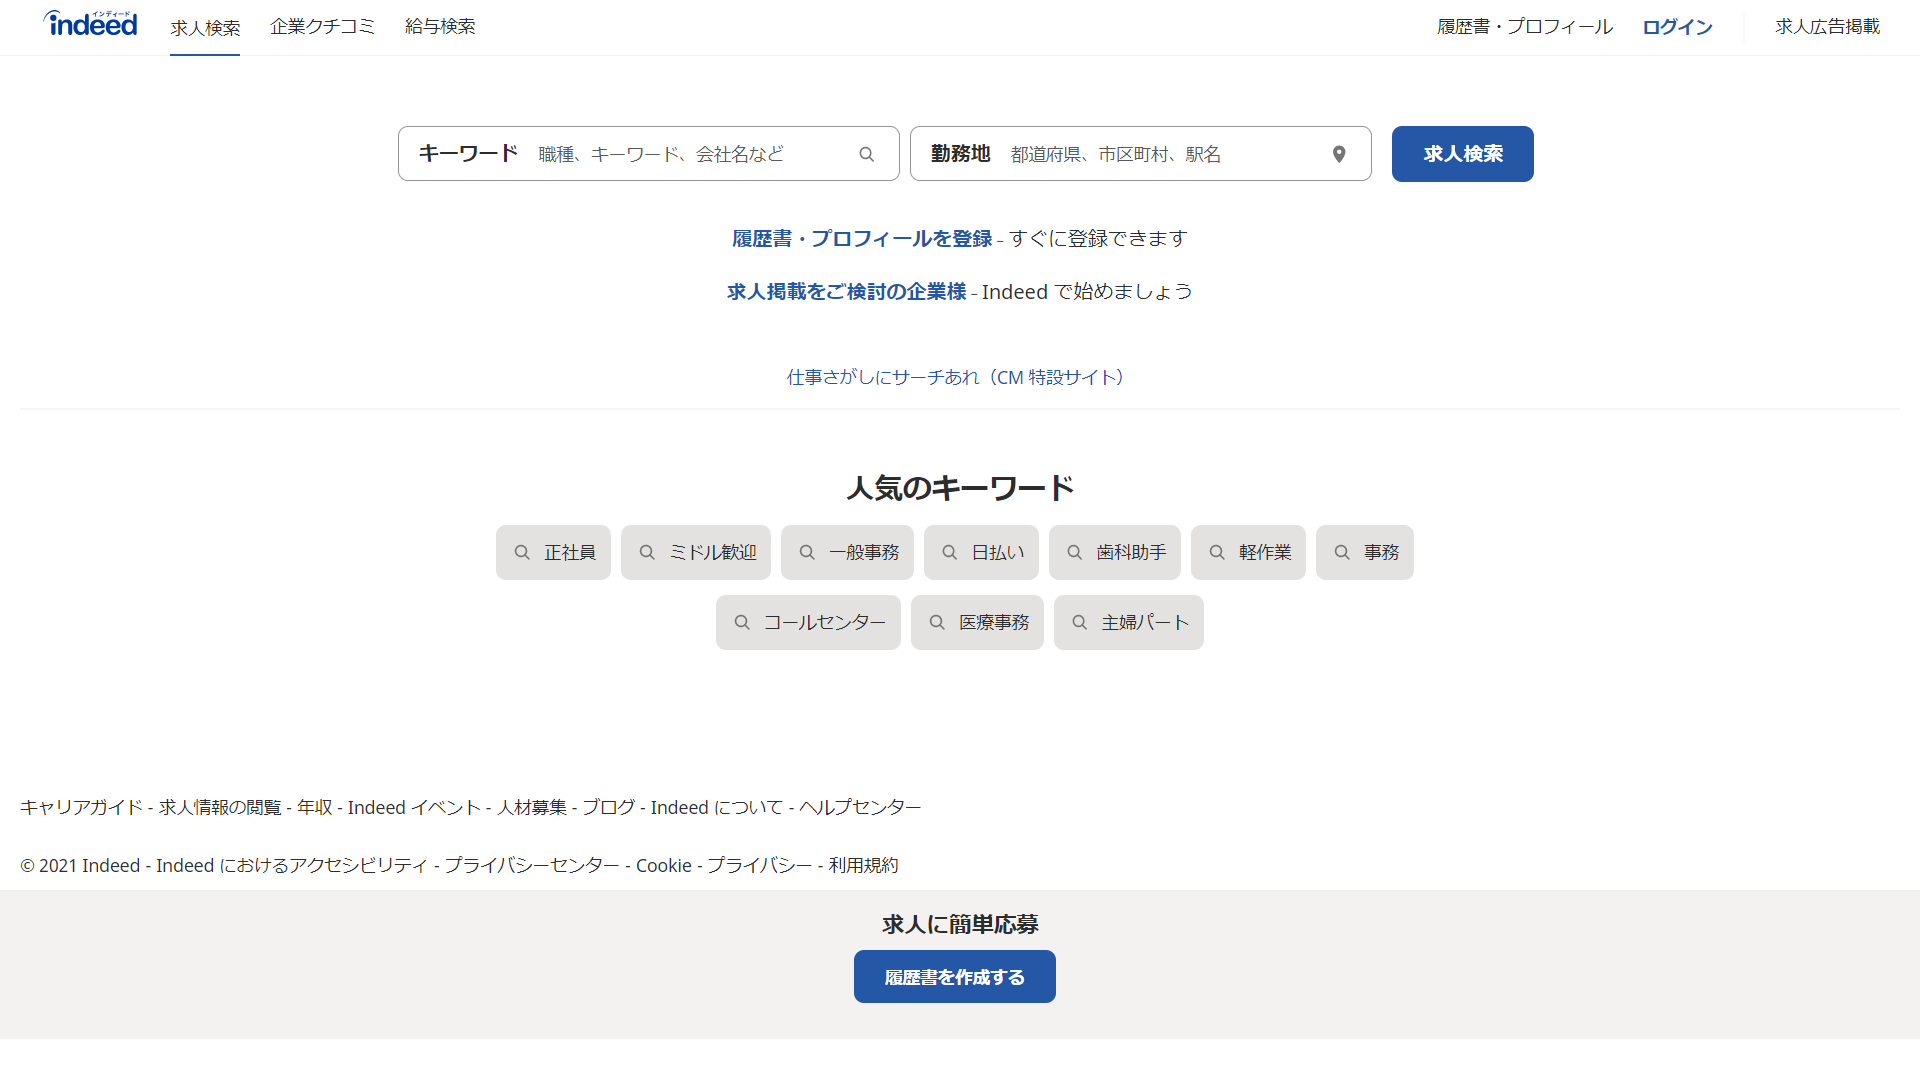The width and height of the screenshot is (1920, 1080).
Task: Open キャリアガイド footer link
Action: click(x=81, y=807)
